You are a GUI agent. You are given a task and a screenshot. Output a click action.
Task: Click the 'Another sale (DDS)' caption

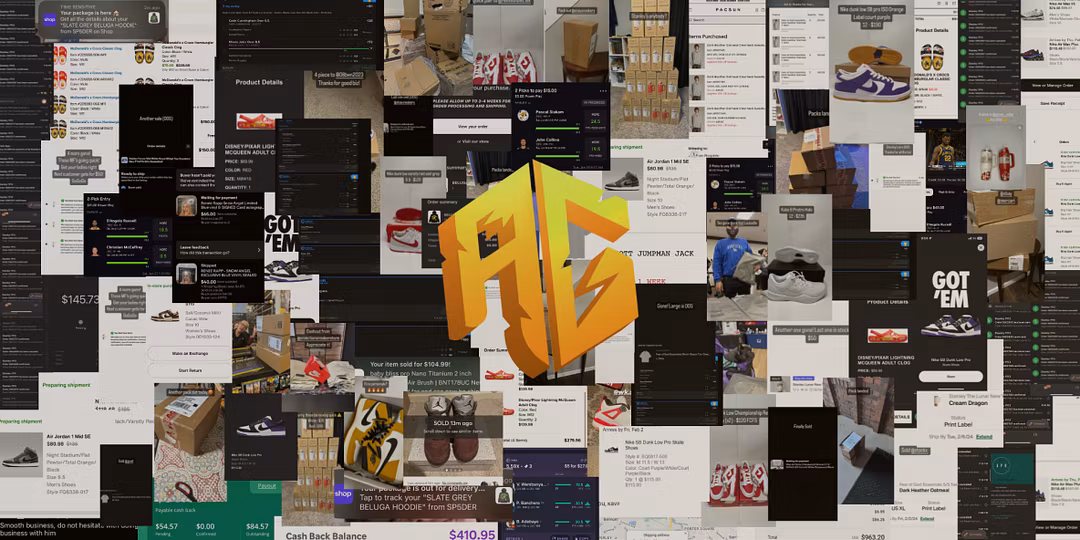tap(156, 120)
